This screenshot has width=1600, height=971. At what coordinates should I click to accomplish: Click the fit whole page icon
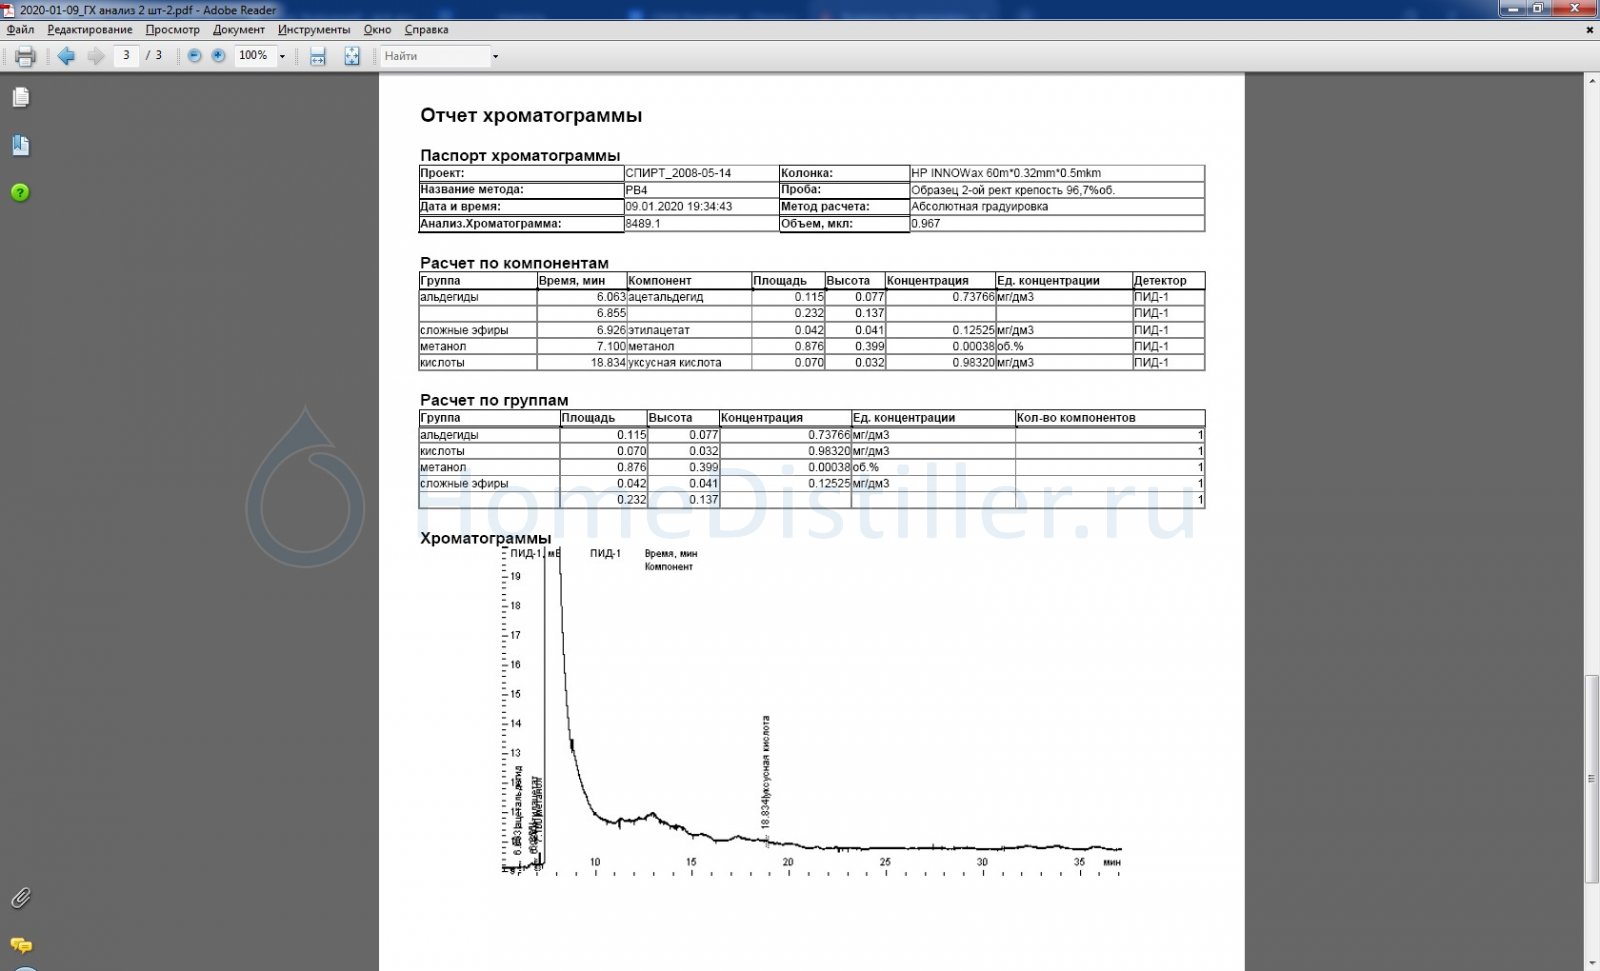(352, 56)
